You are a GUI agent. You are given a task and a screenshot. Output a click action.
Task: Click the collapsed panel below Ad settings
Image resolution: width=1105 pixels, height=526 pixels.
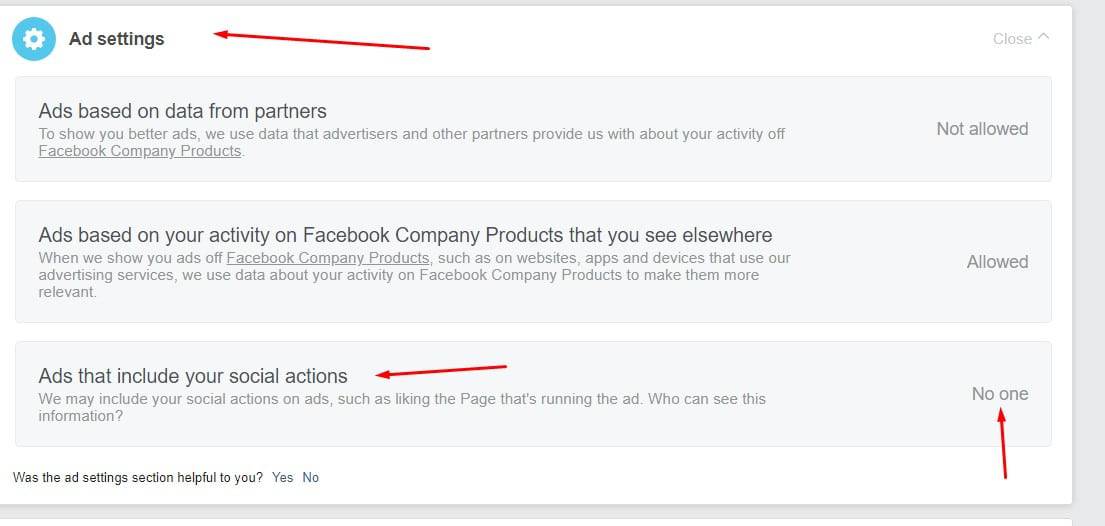(x=536, y=522)
